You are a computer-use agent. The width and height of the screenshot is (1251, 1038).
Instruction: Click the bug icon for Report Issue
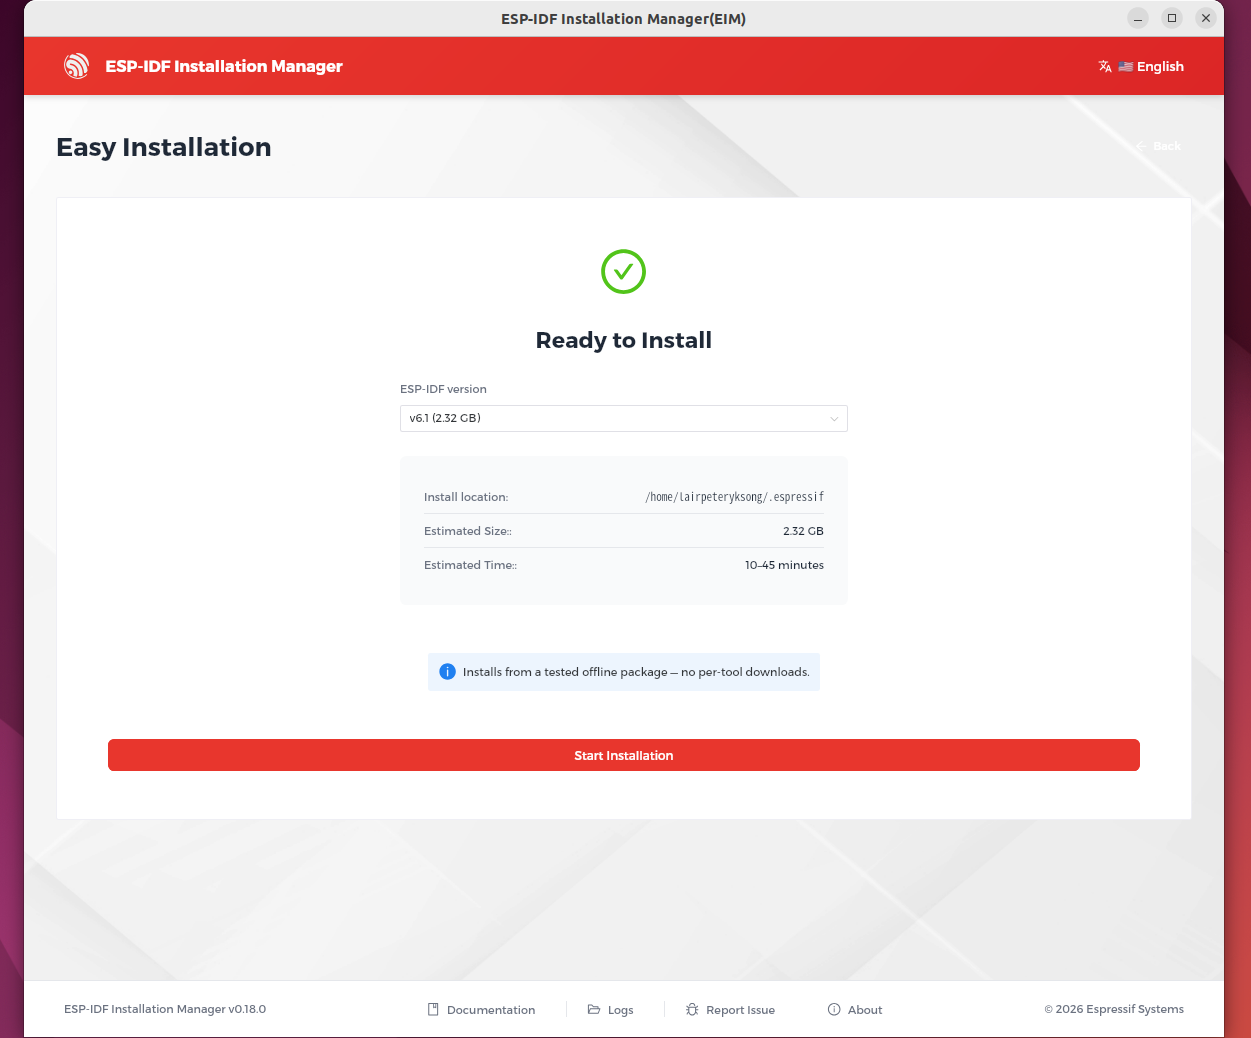click(692, 1010)
